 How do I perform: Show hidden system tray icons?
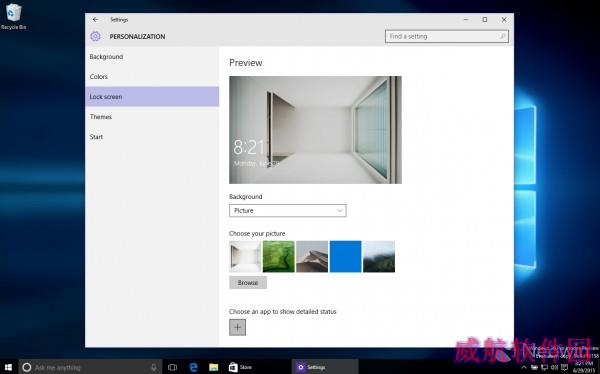pyautogui.click(x=524, y=367)
